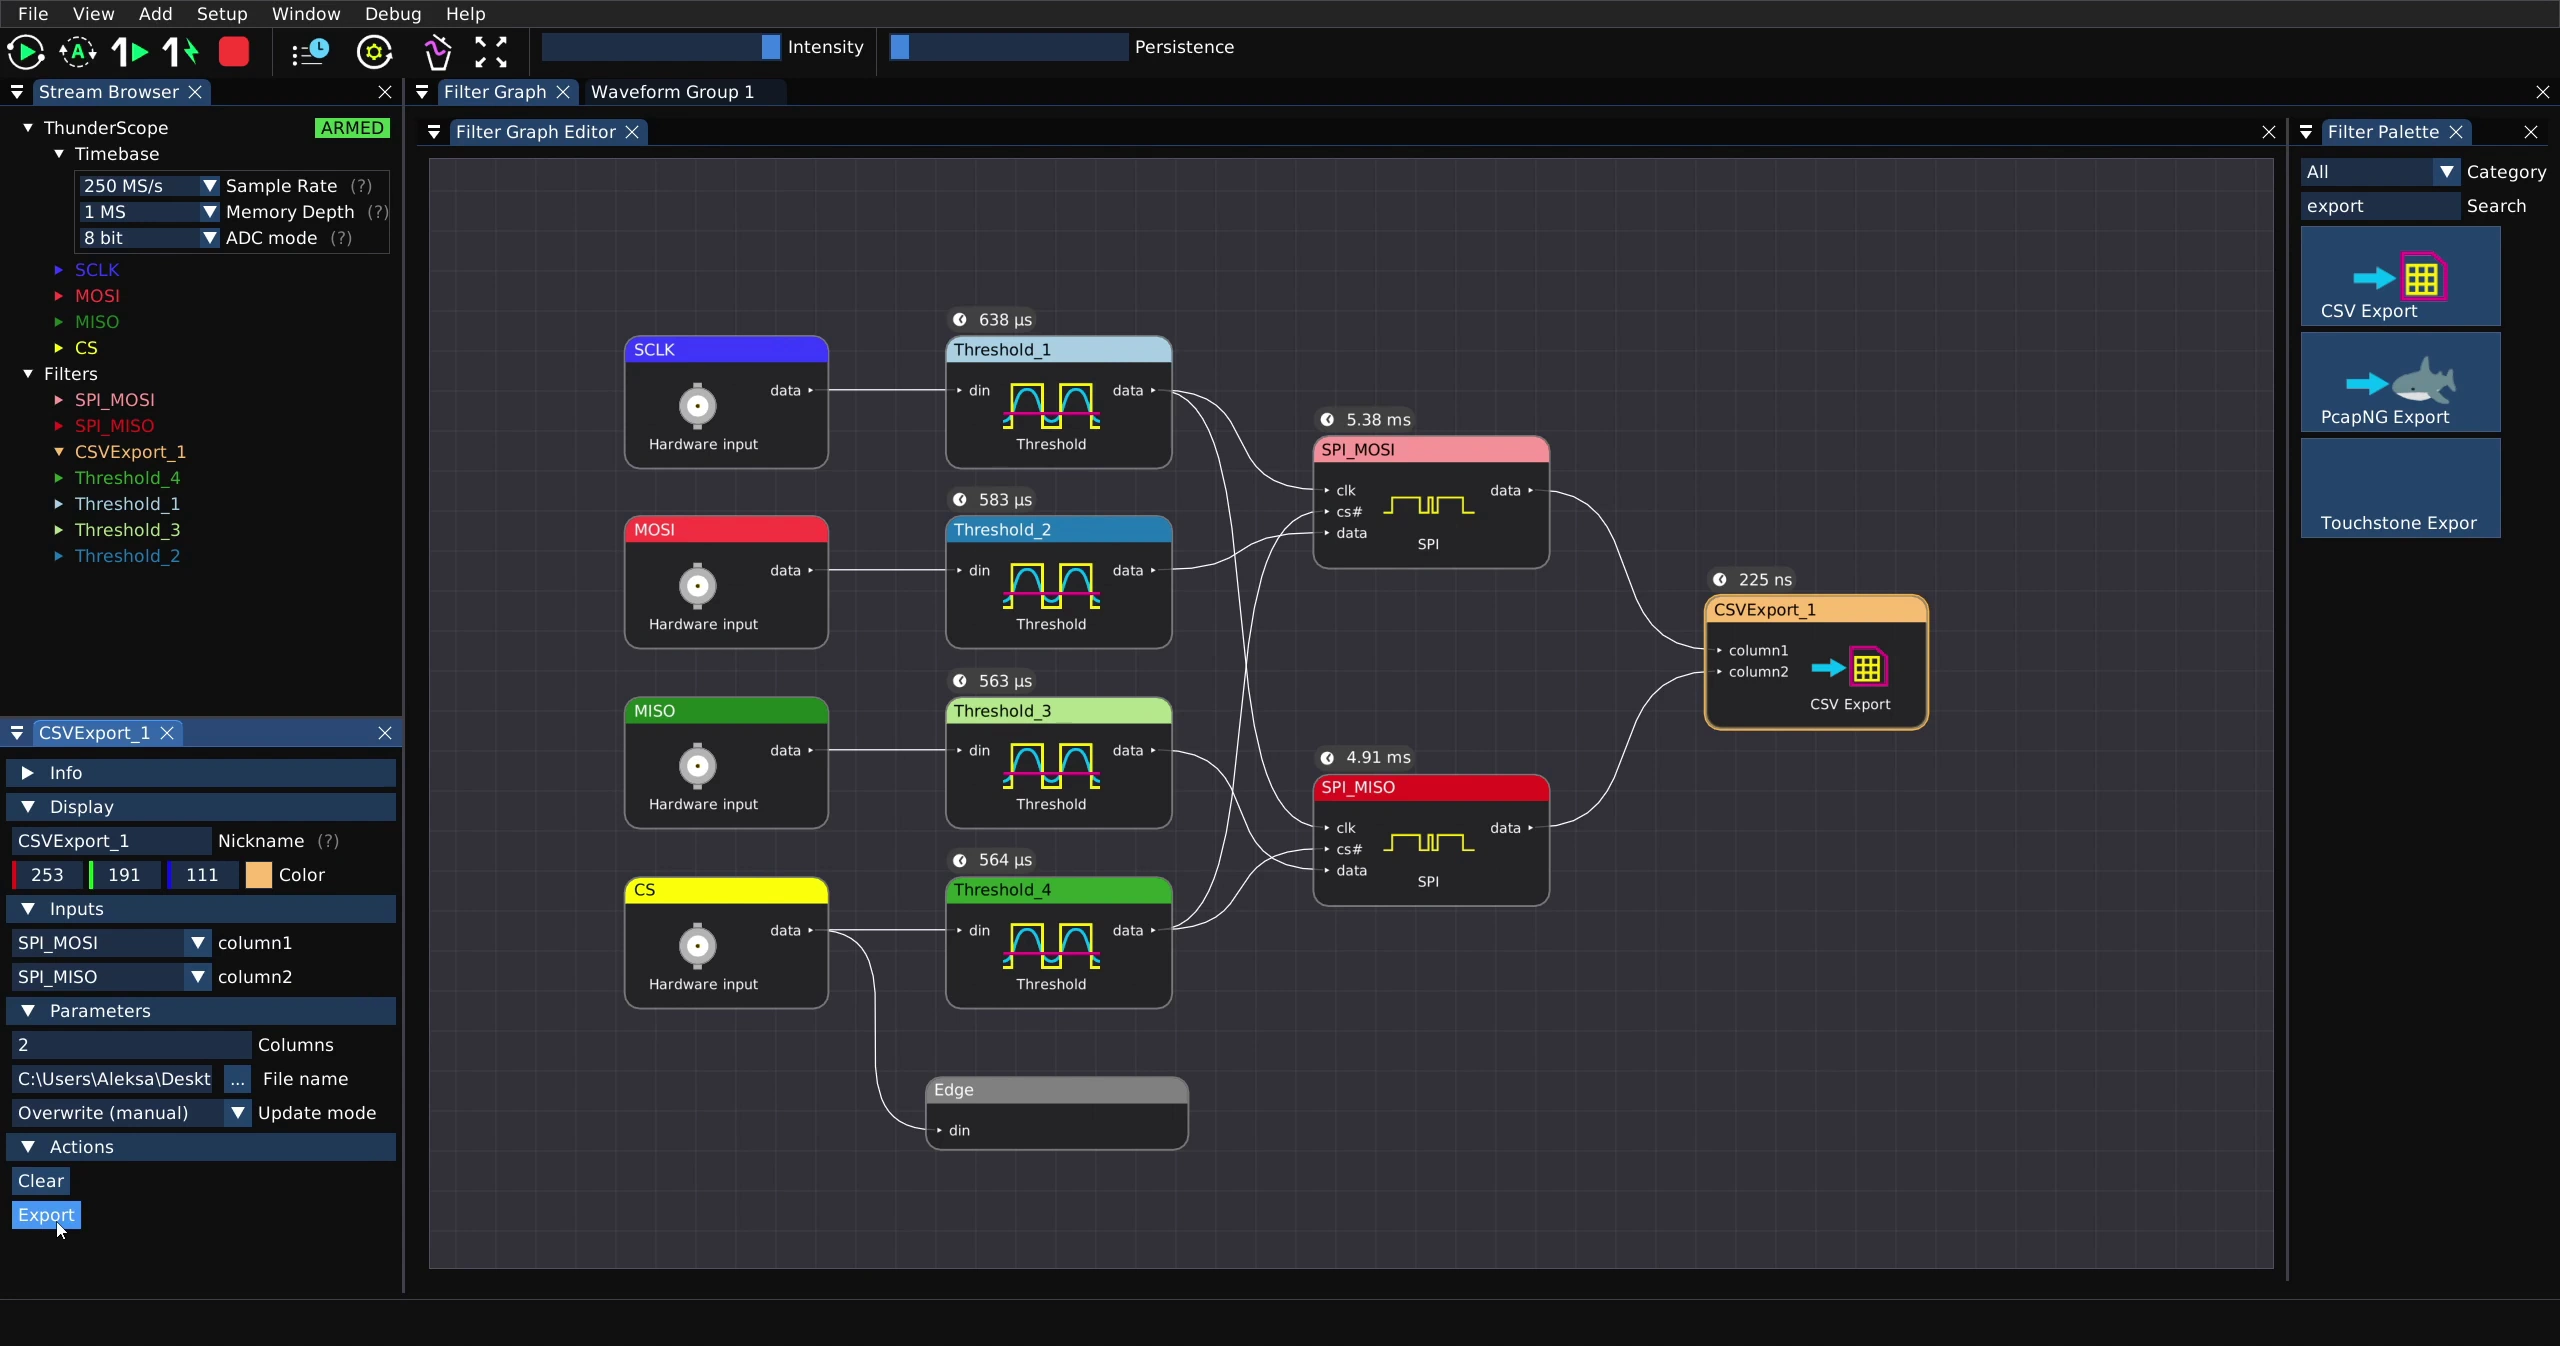The height and width of the screenshot is (1346, 2560).
Task: Expand the Info section
Action: [201, 773]
